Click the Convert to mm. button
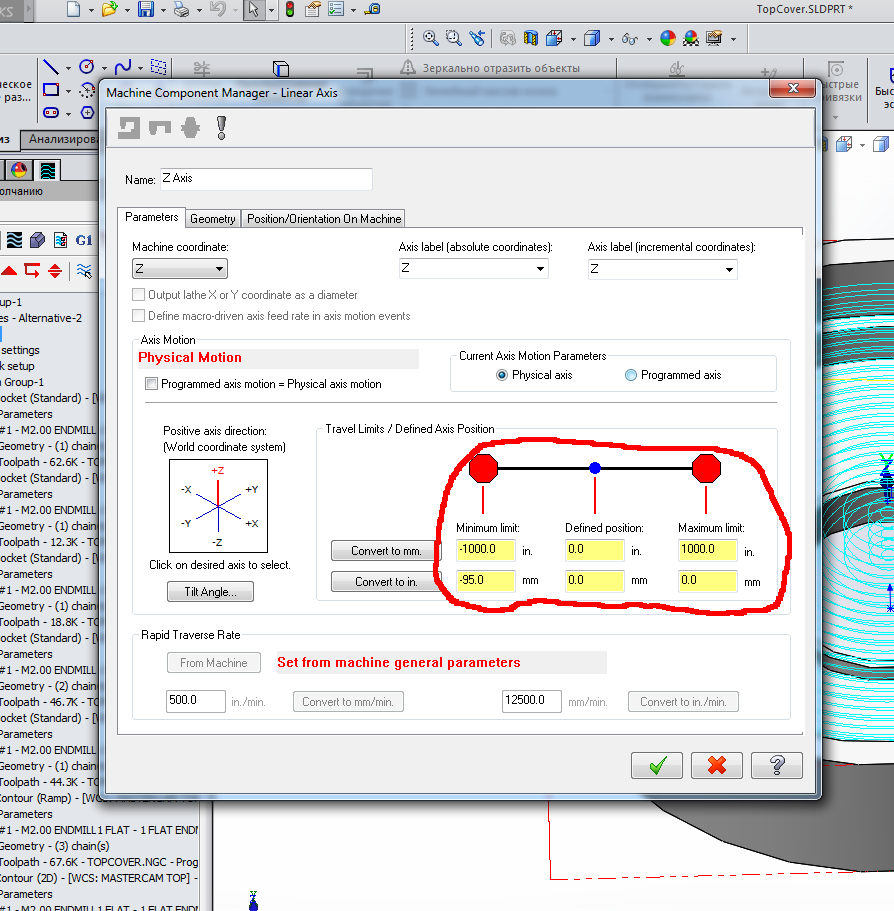Screen dimensions: 894x911 (x=386, y=551)
